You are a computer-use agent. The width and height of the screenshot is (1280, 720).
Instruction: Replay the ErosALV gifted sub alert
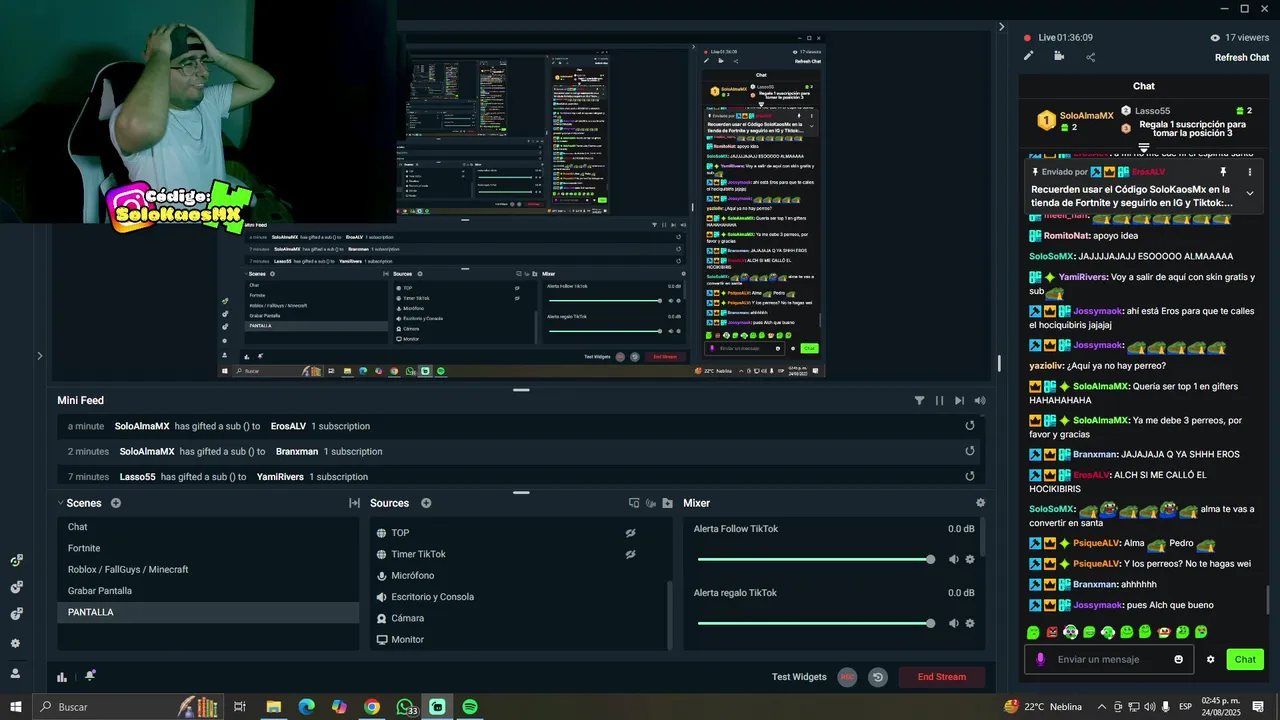[x=969, y=426]
